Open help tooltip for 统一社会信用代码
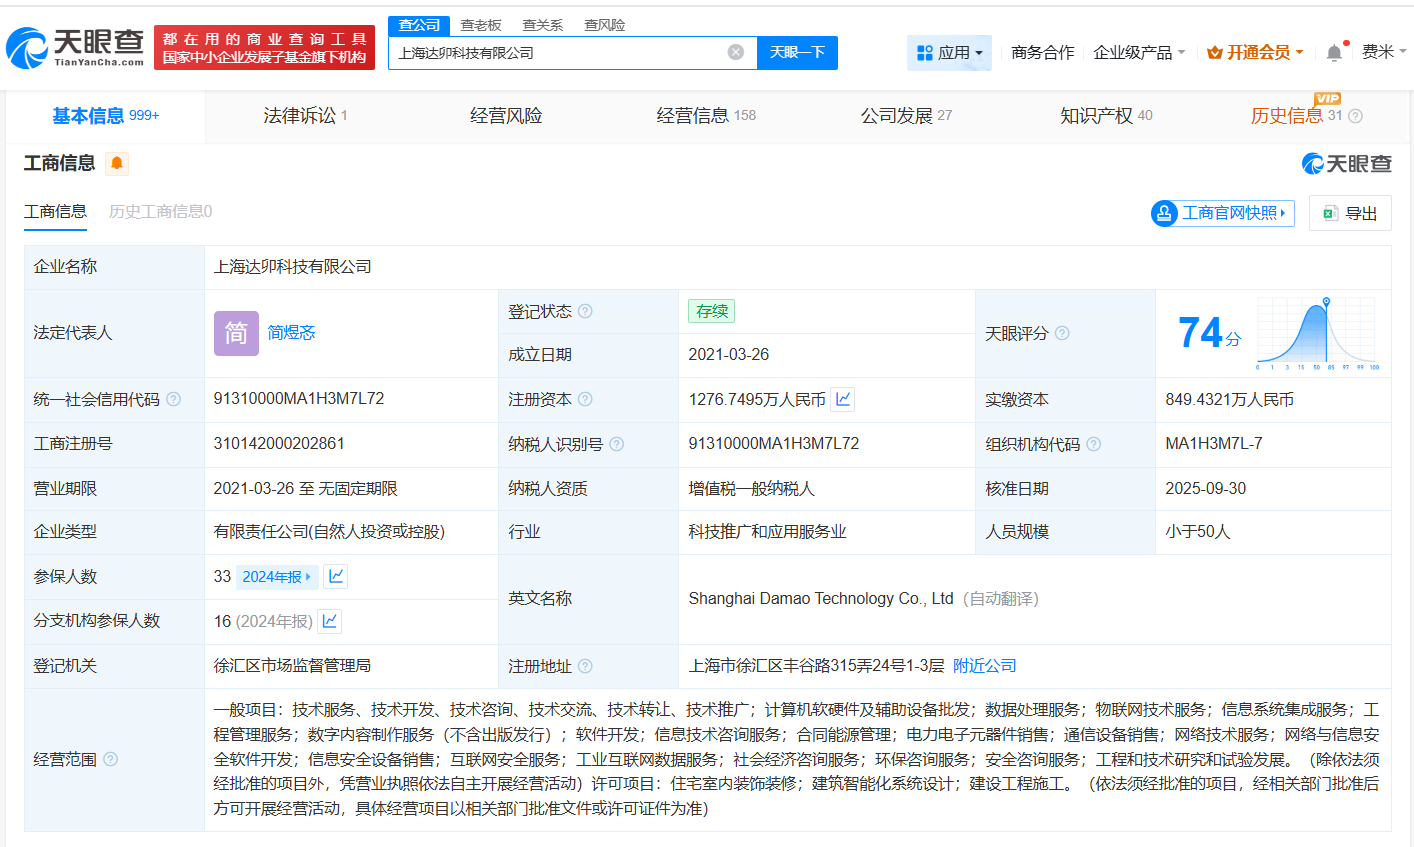Screen dimensions: 1414x847 [x=173, y=398]
